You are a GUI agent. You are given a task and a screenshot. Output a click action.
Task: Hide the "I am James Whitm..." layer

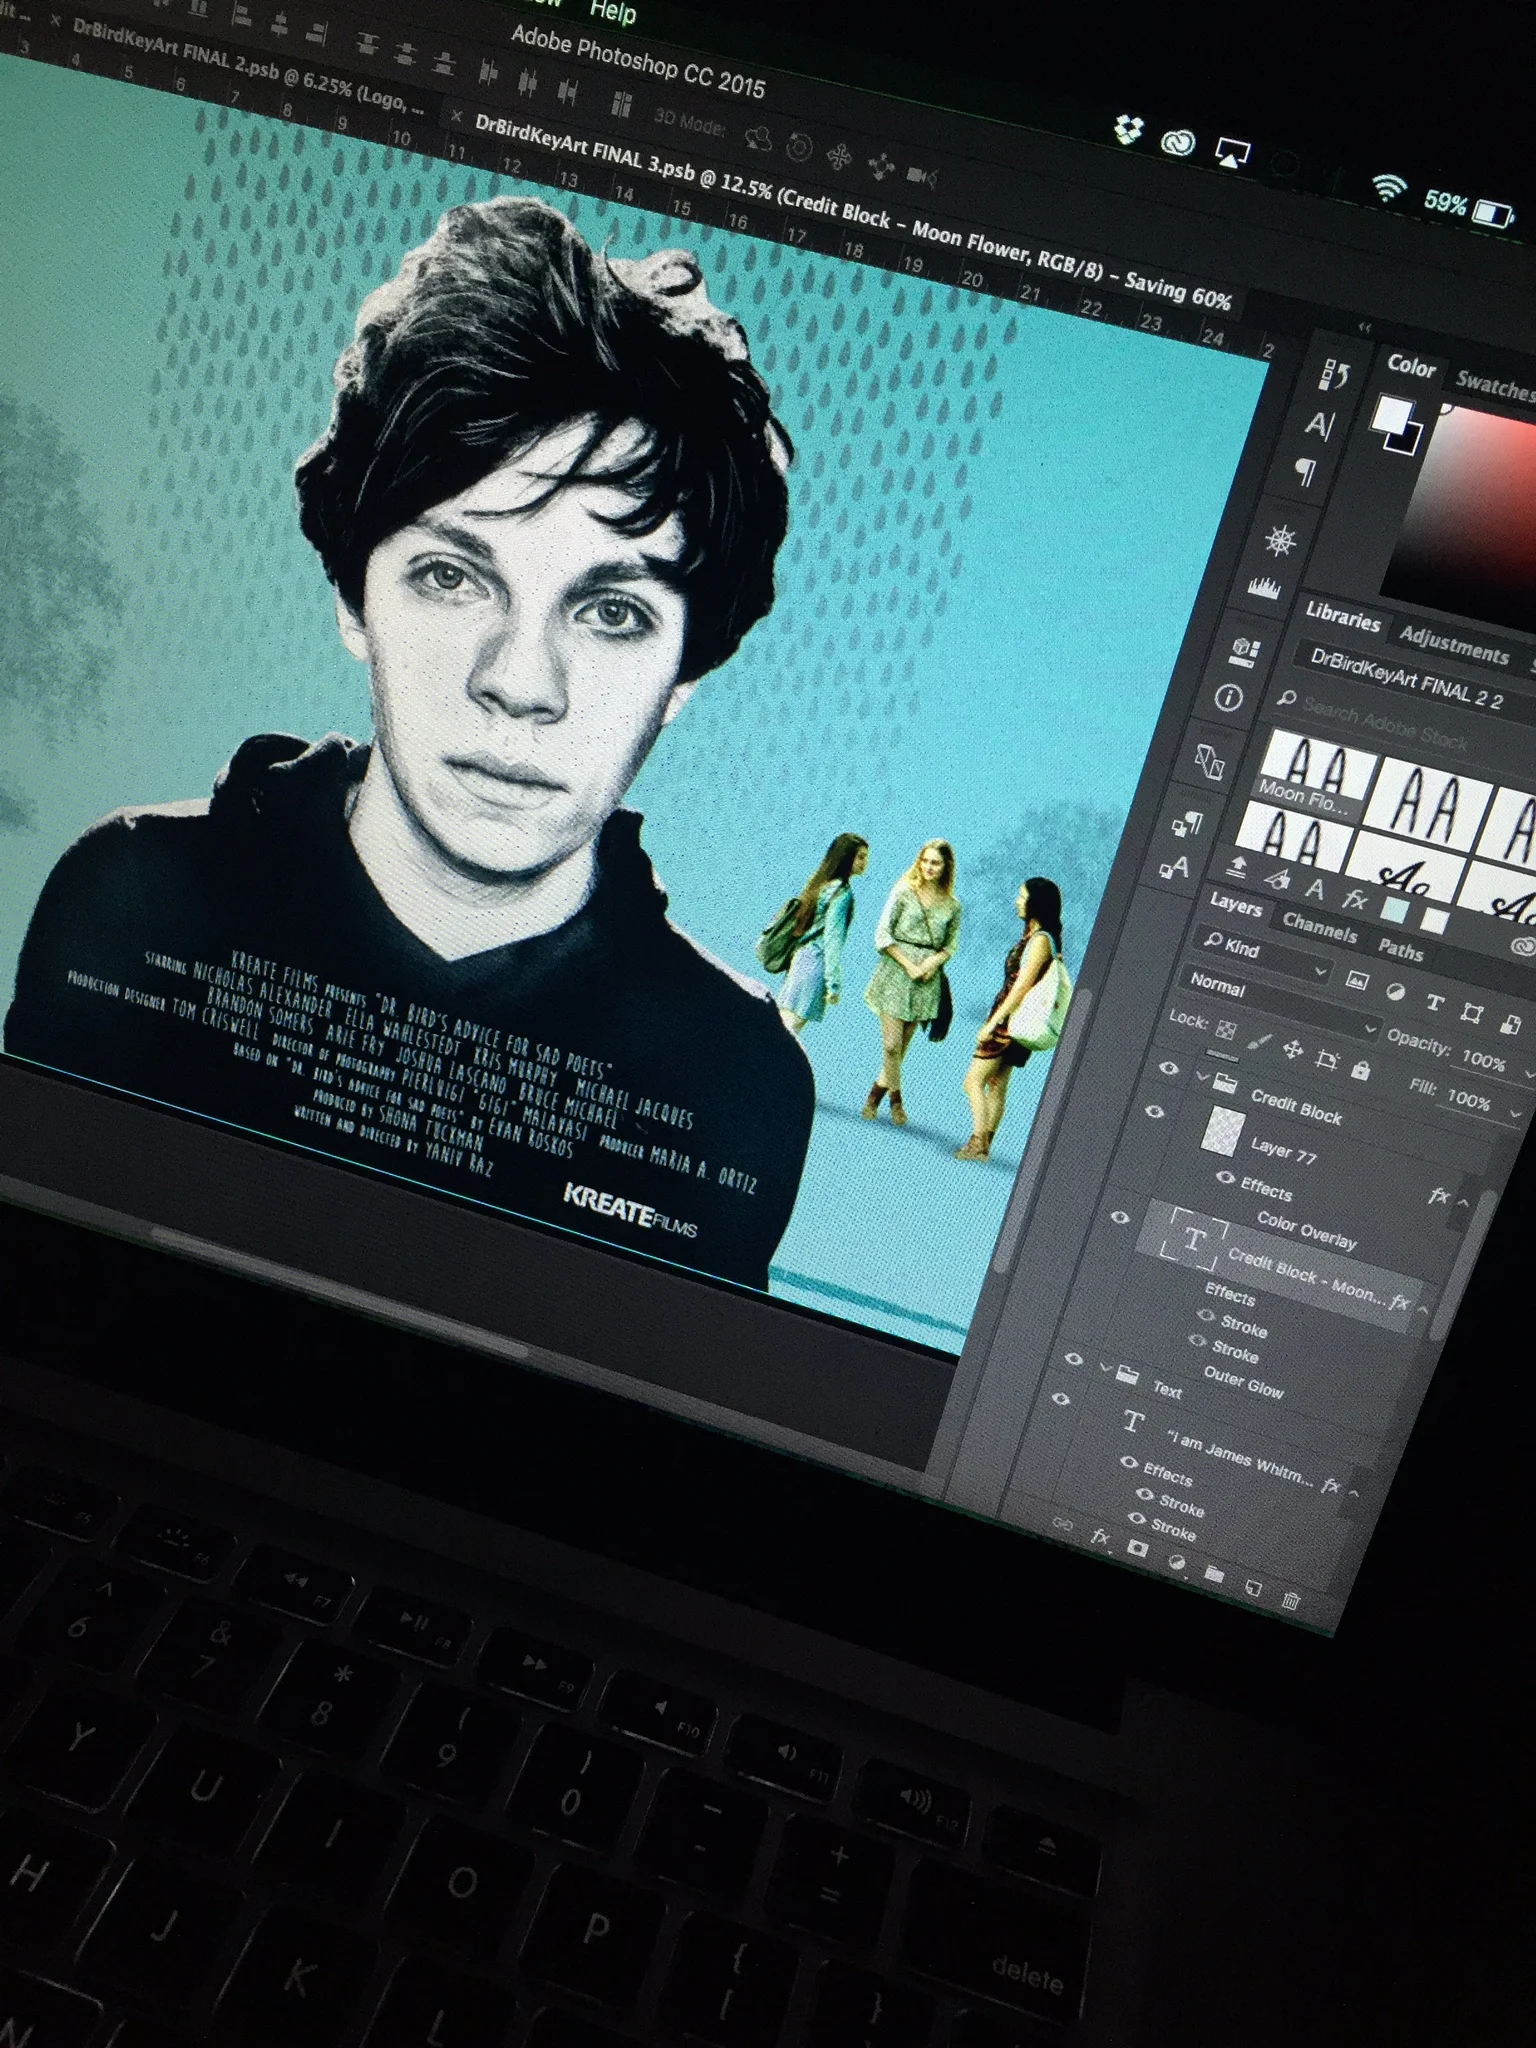(x=1061, y=1399)
